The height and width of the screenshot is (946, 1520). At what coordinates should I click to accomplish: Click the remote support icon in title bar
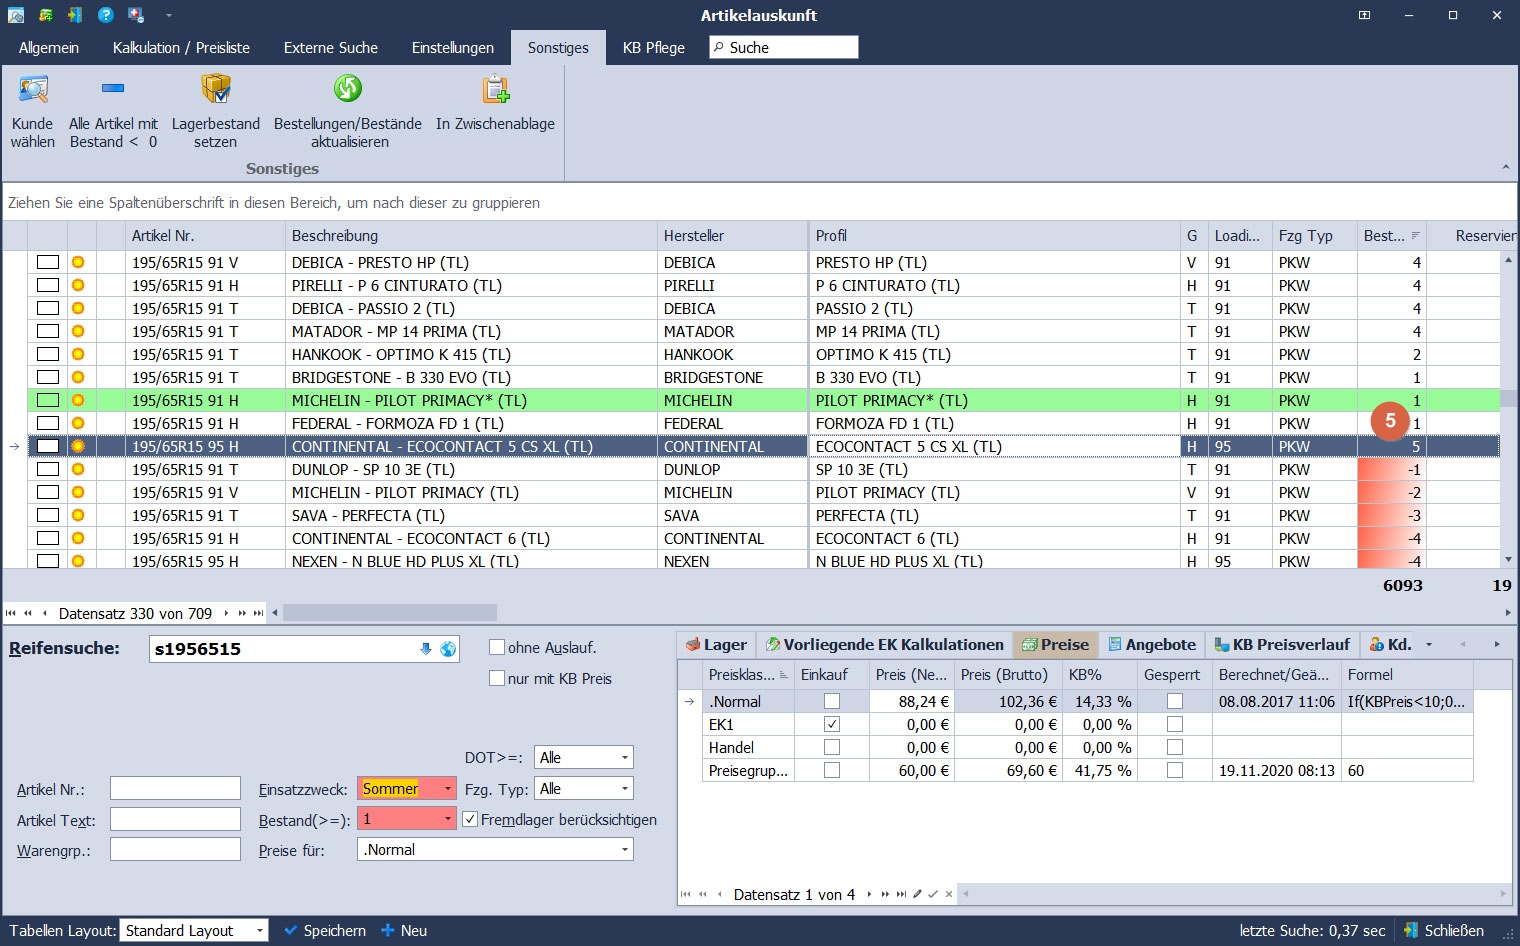coord(136,15)
